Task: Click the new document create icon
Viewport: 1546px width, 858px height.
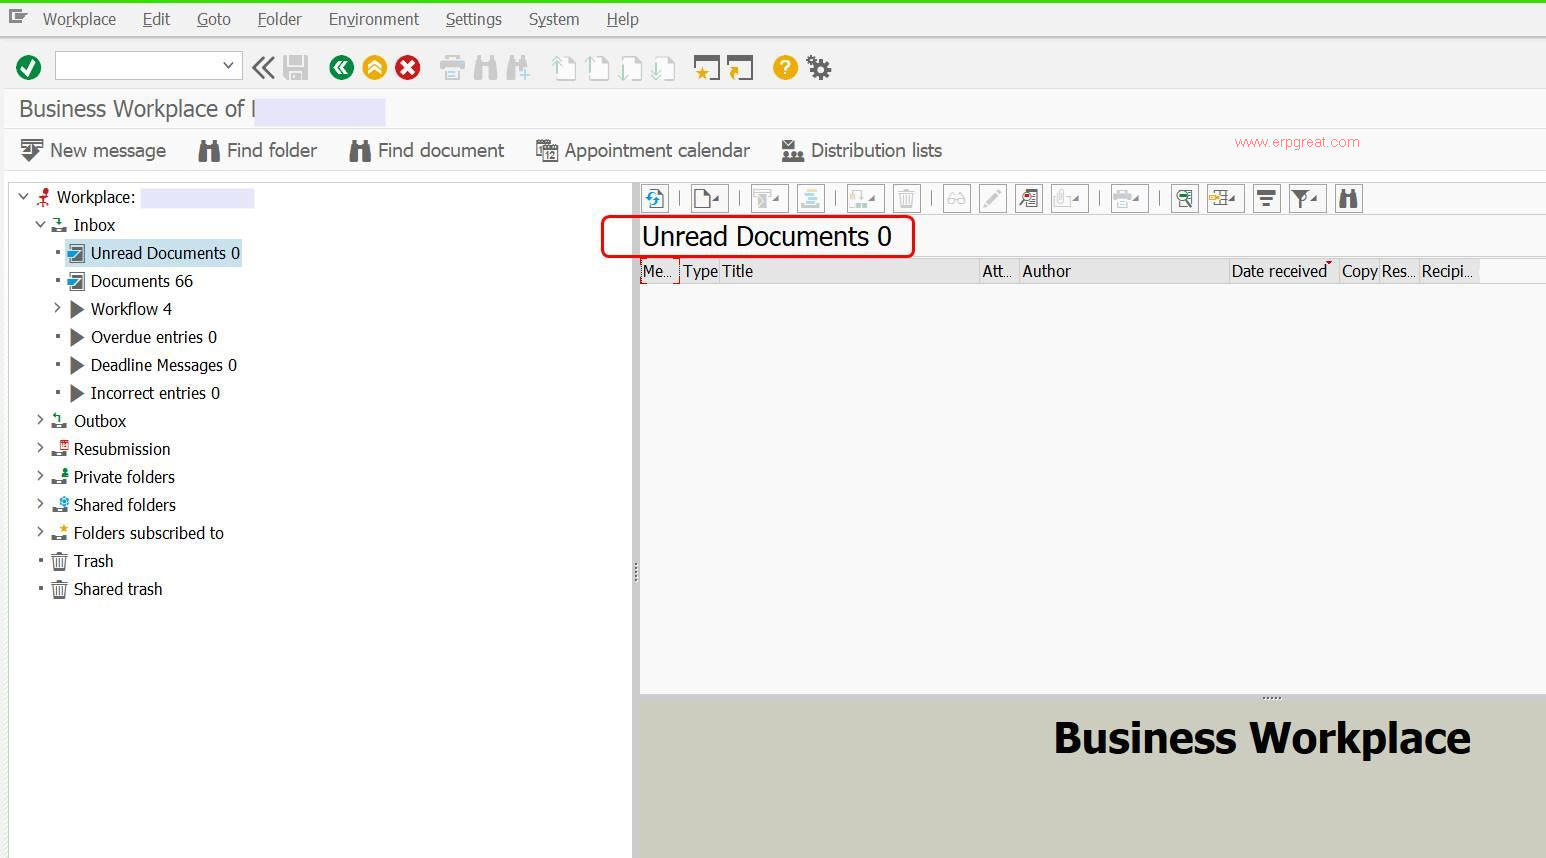Action: pos(708,198)
